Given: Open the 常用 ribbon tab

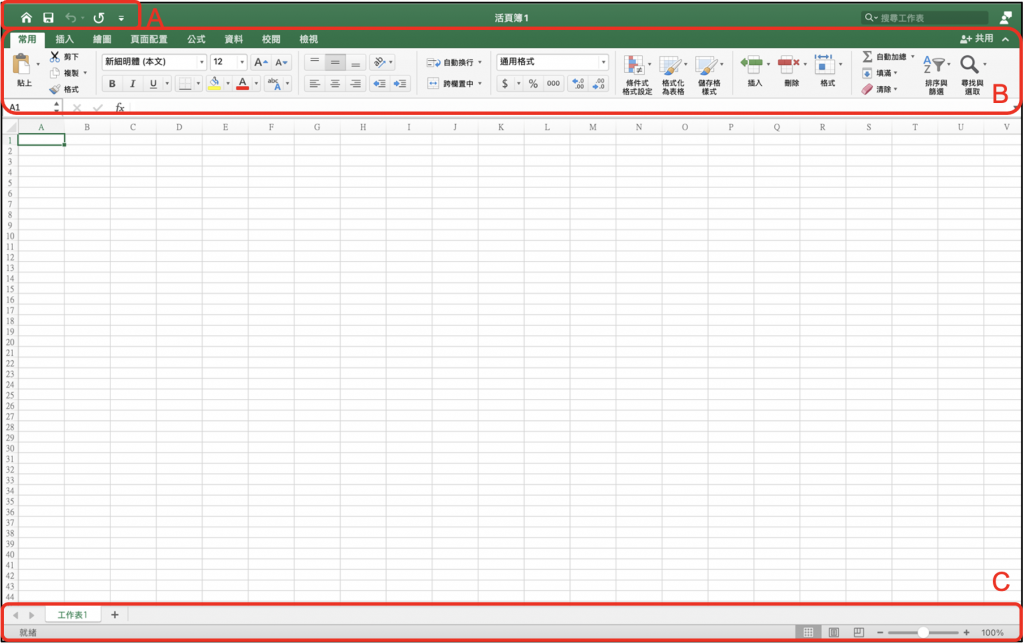Looking at the screenshot, I should click(x=27, y=39).
